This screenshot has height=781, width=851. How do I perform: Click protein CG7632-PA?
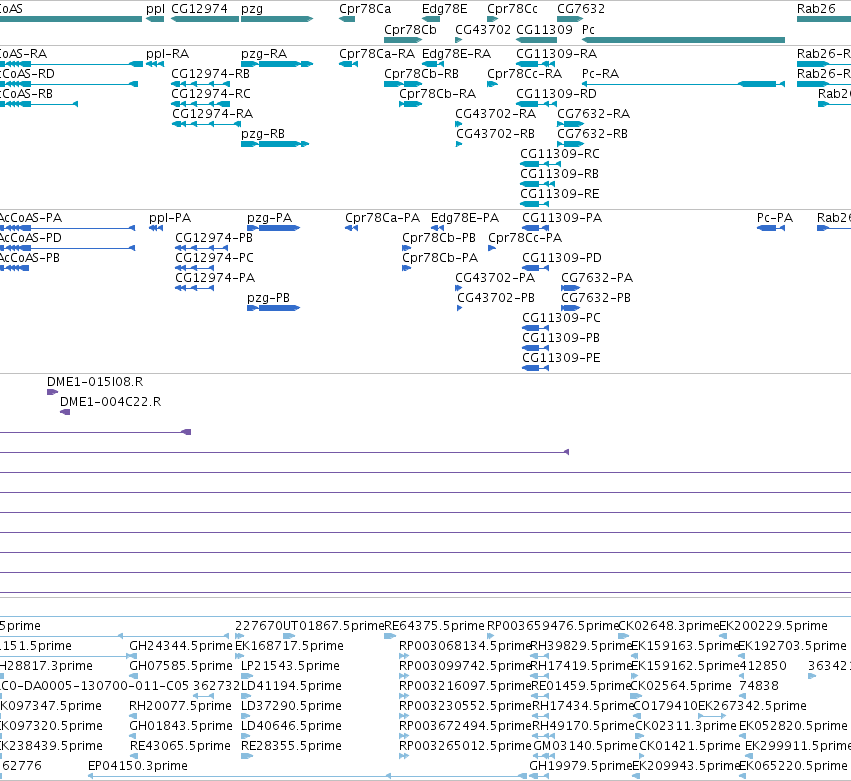(597, 278)
